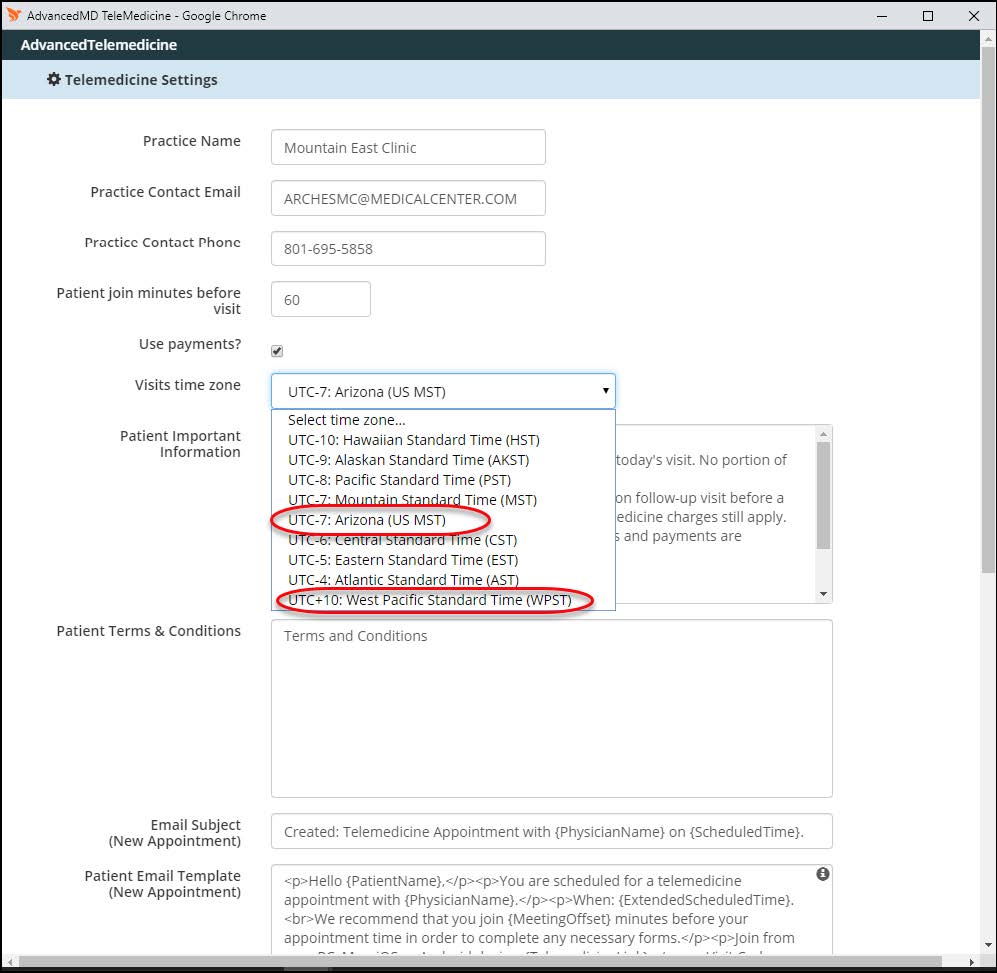Click the info icon on Patient Email Template
The height and width of the screenshot is (973, 997).
[822, 874]
